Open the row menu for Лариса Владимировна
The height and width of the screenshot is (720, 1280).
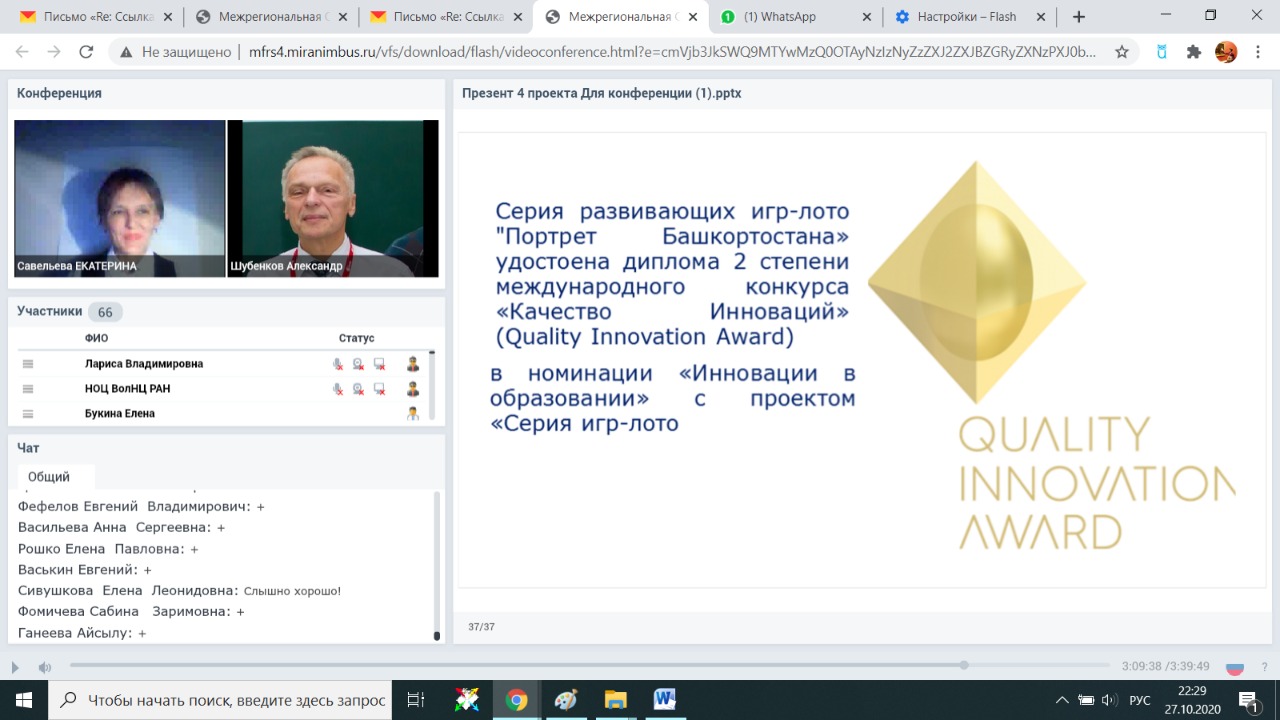tap(28, 364)
